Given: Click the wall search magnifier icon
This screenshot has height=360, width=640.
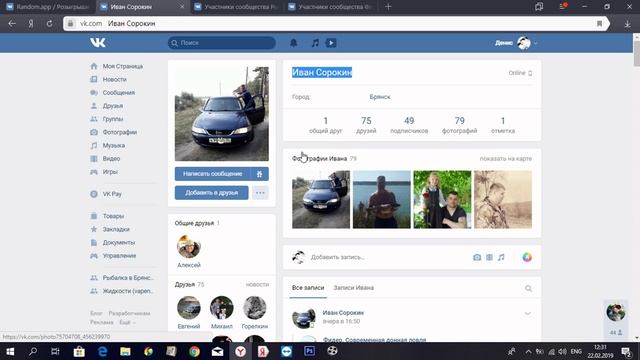Looking at the screenshot, I should point(528,289).
